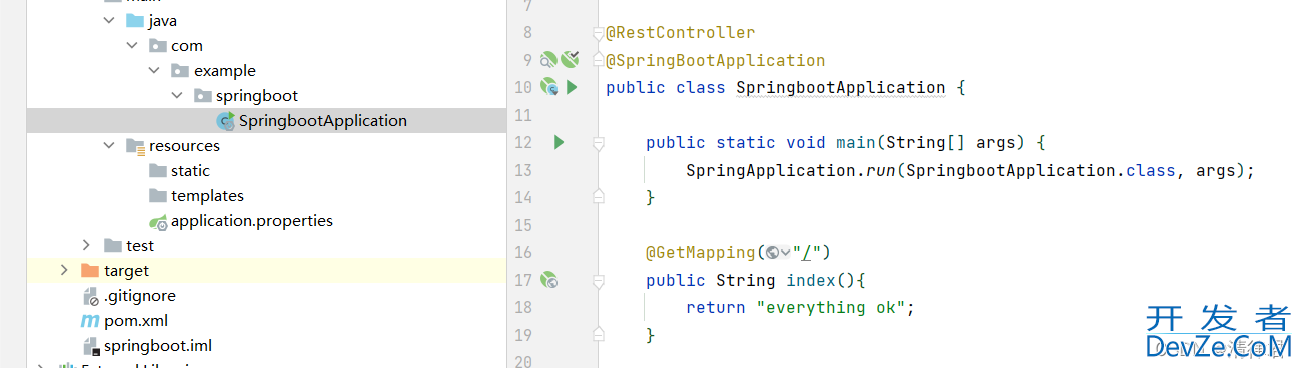The image size is (1302, 368).
Task: Click the green run arrow beside main method
Action: [x=559, y=143]
